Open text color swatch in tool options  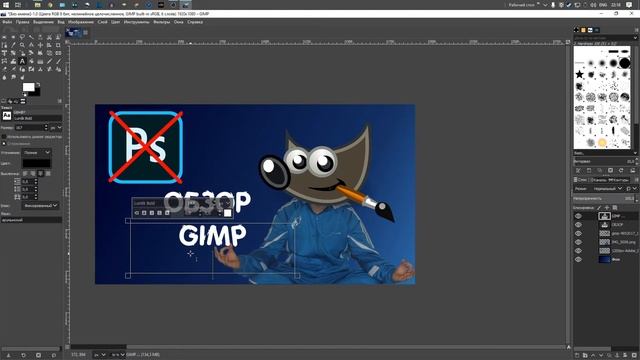36,163
